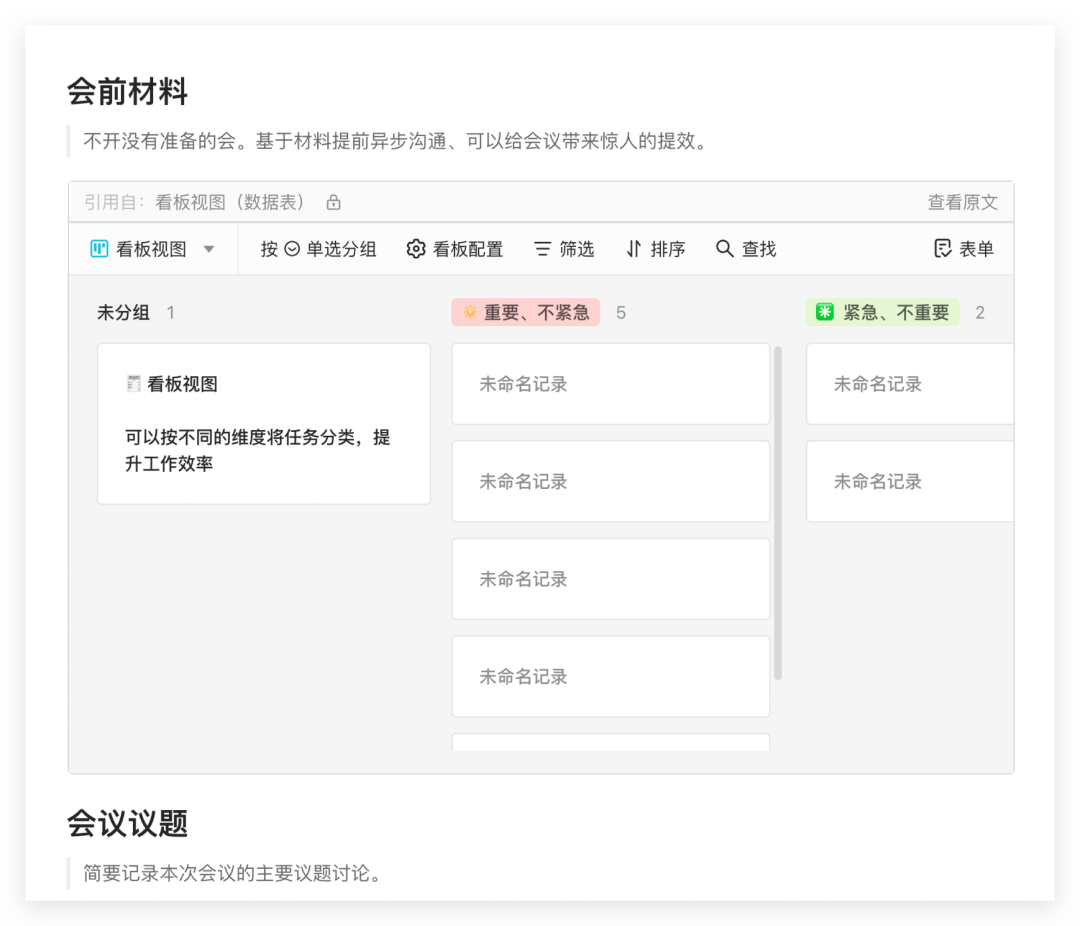This screenshot has height=926, width=1080.
Task: Click the count 5 beside 重要、不紧急
Action: 621,313
